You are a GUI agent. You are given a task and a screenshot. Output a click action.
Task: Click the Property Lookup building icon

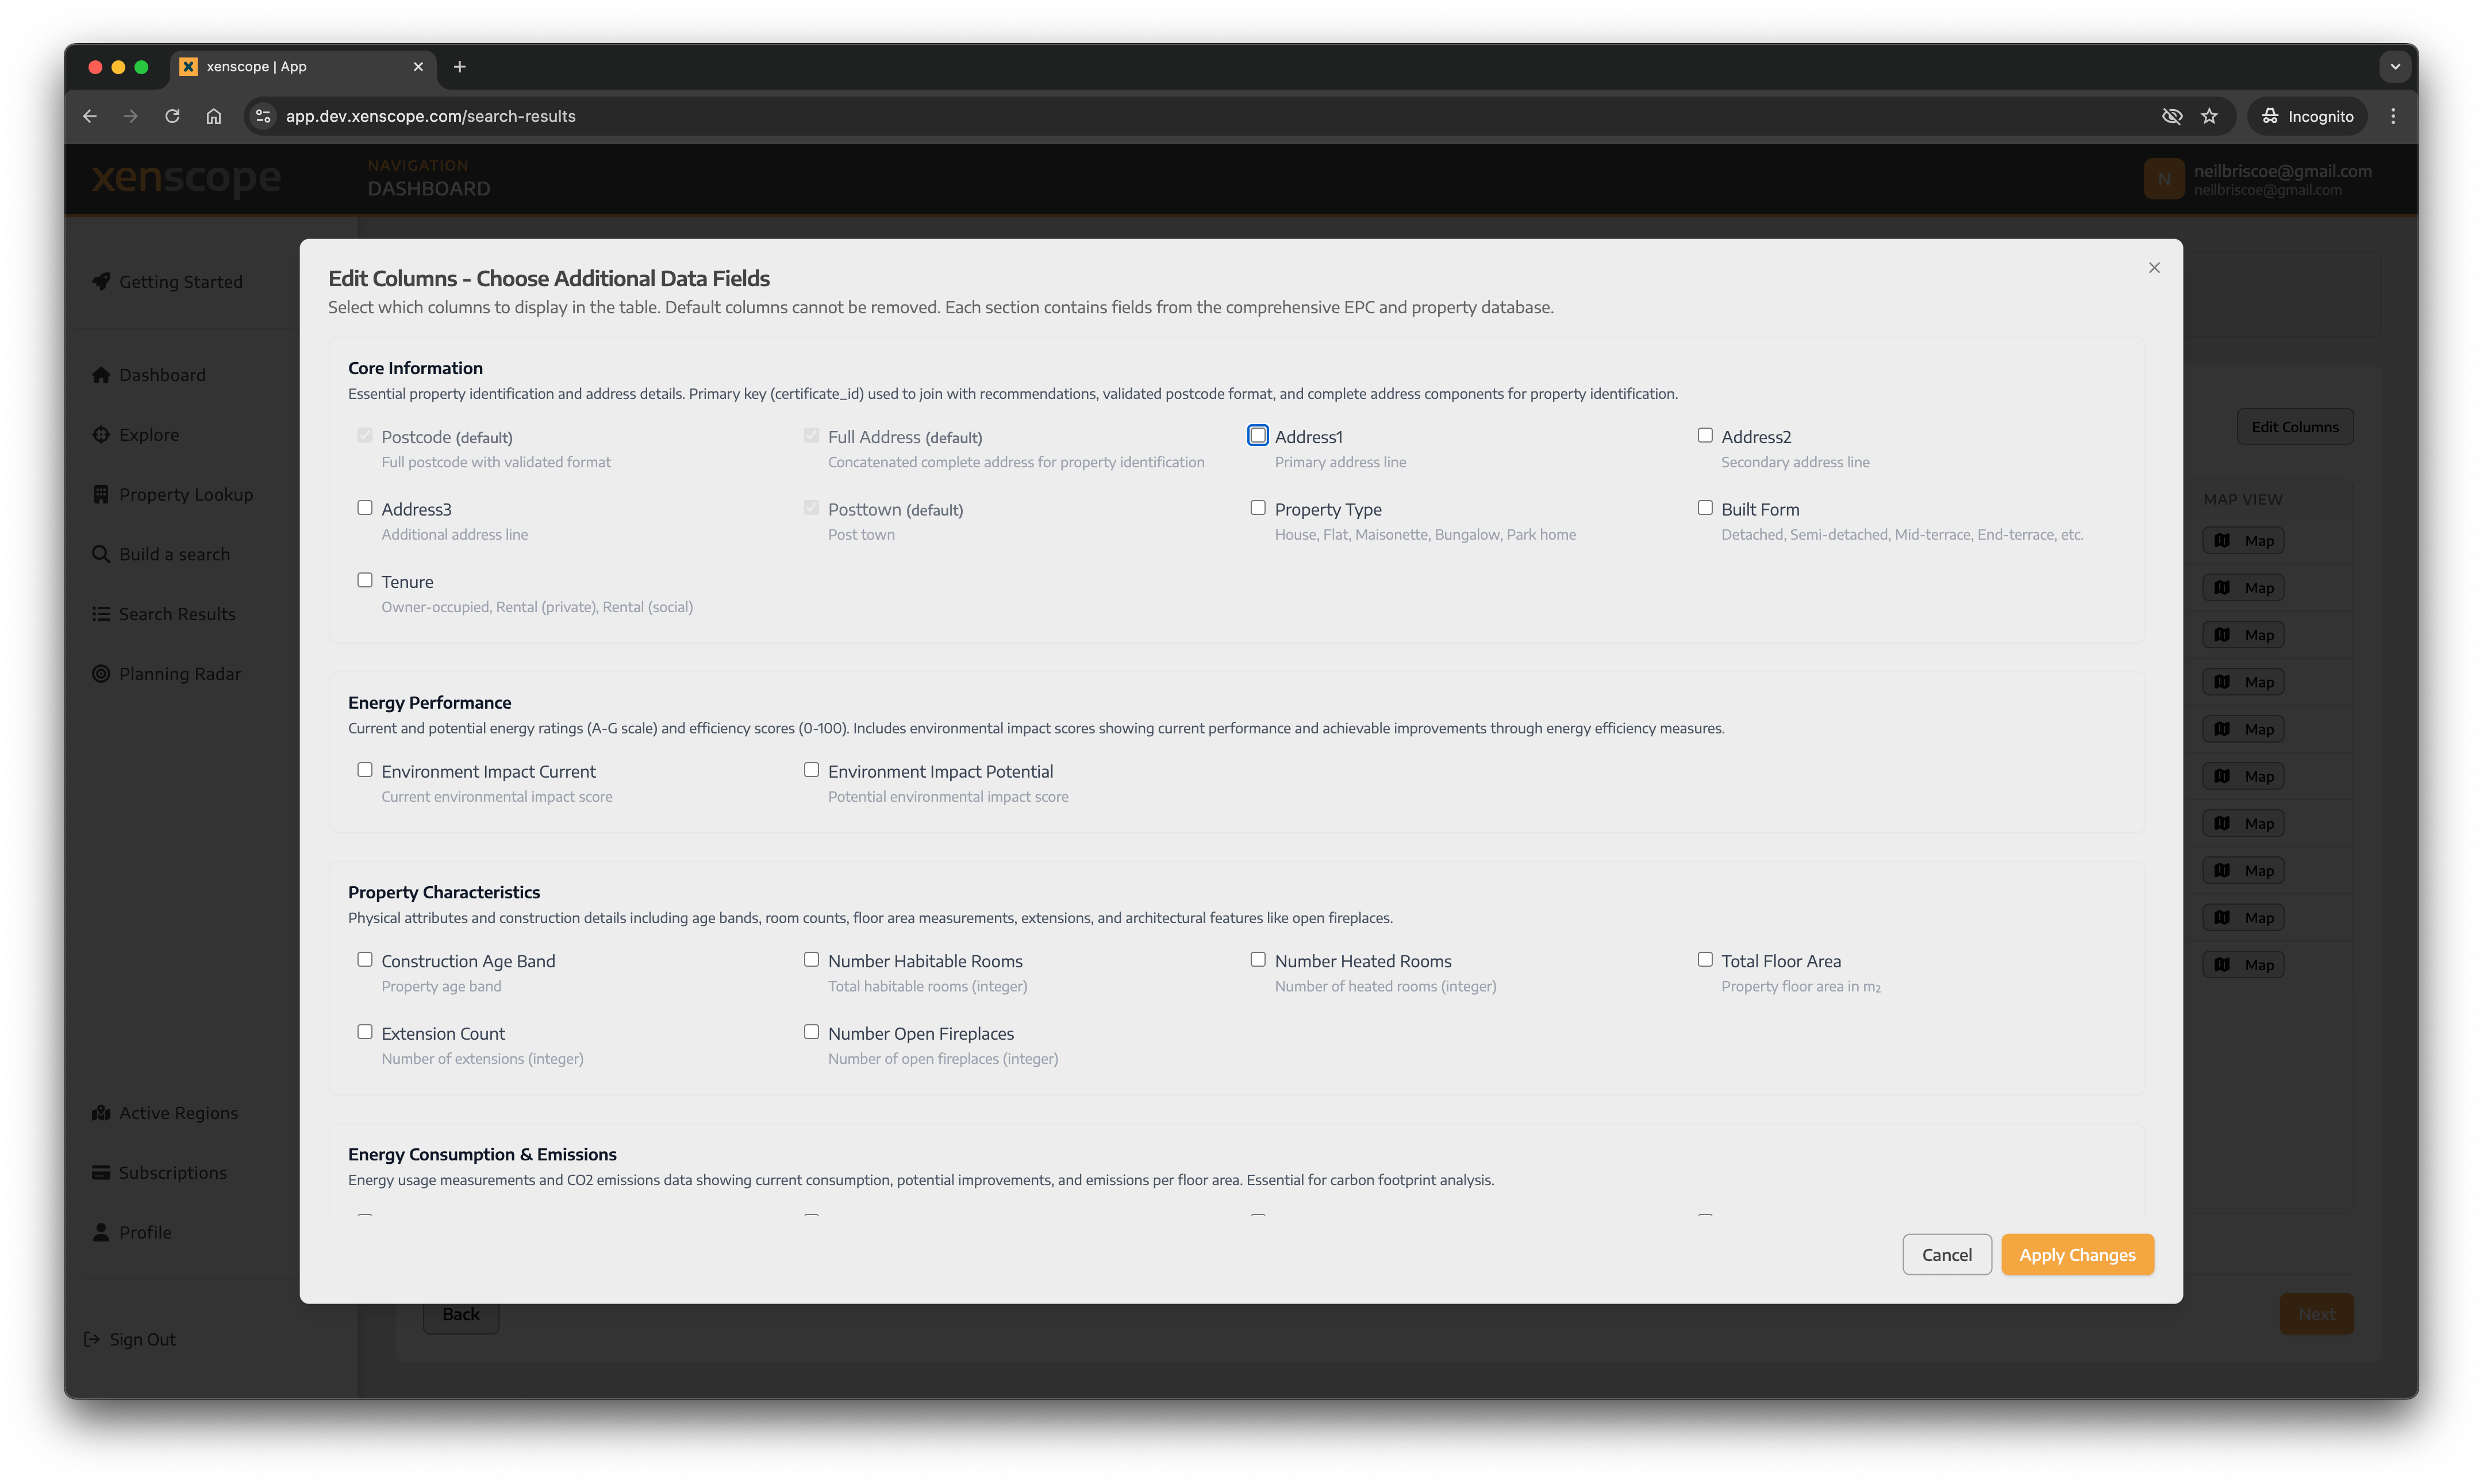pyautogui.click(x=101, y=495)
